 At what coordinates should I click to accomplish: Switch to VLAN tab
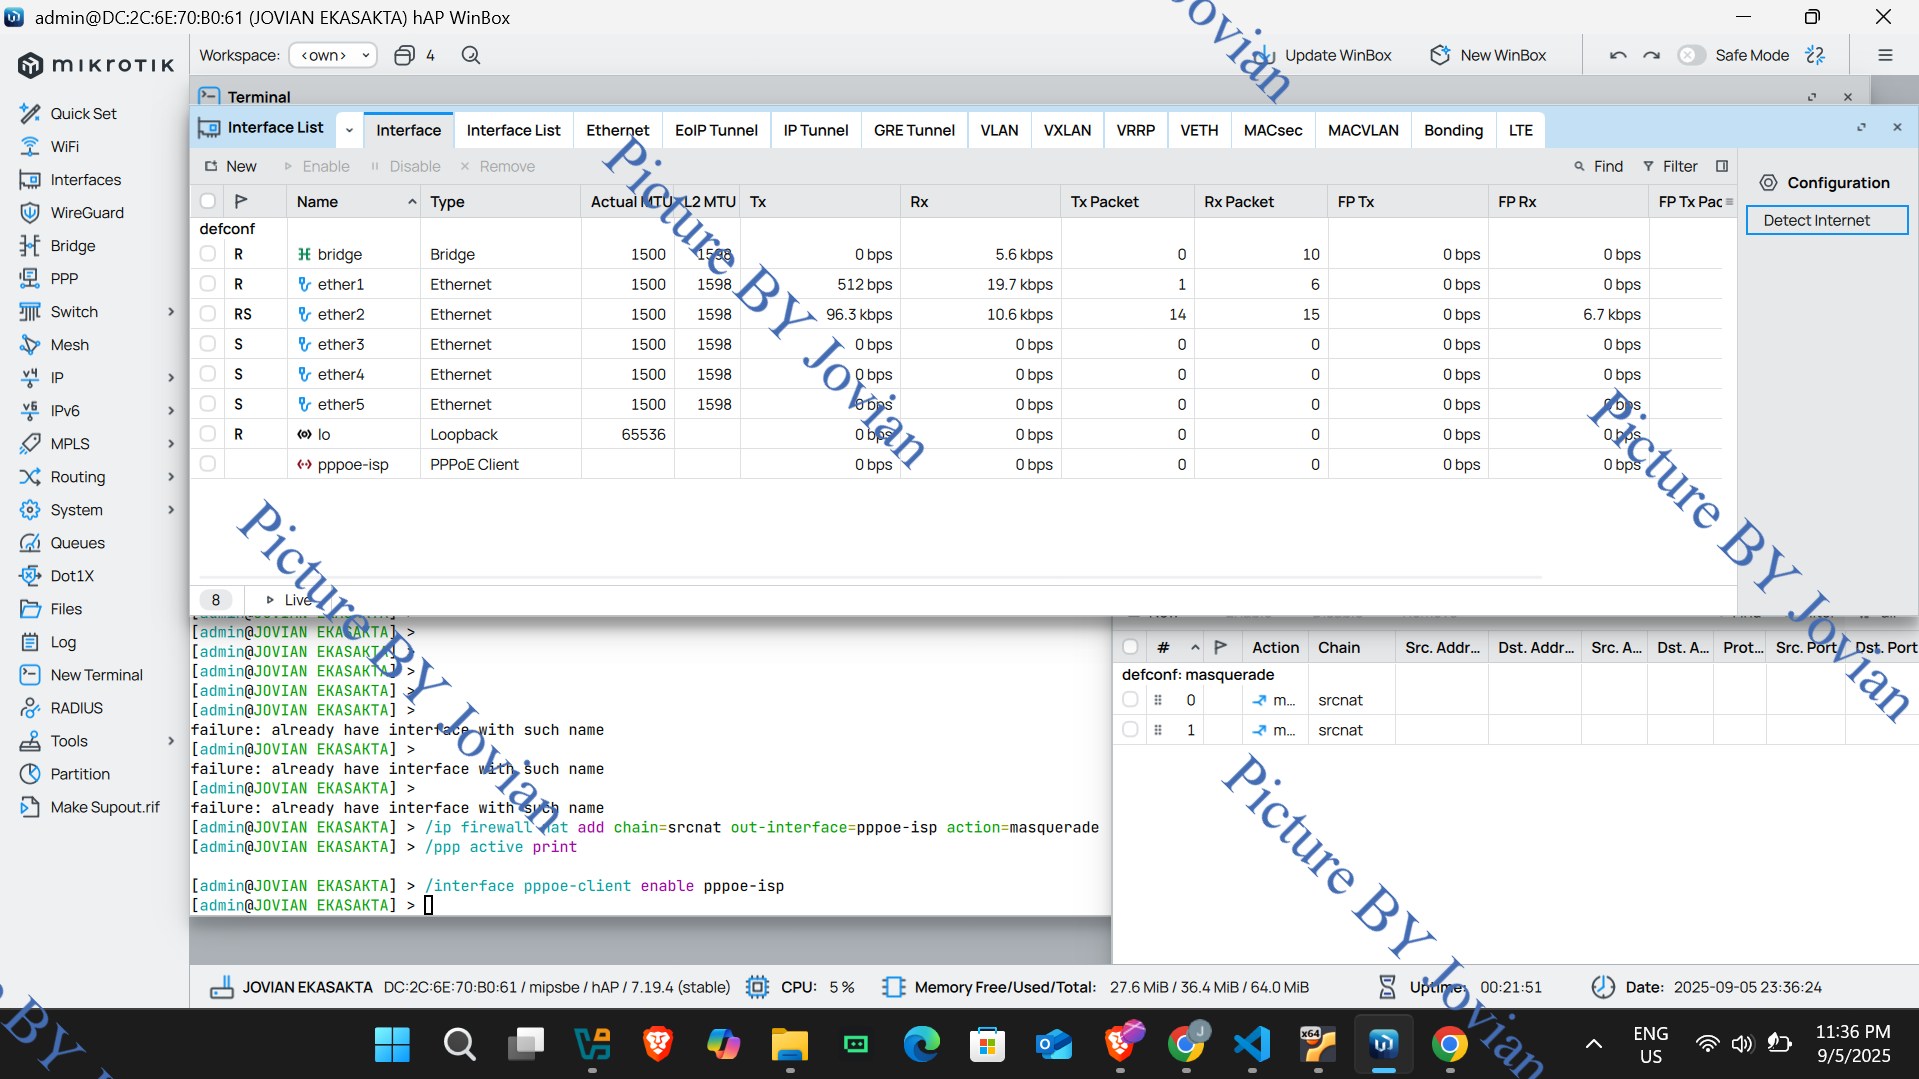click(999, 130)
